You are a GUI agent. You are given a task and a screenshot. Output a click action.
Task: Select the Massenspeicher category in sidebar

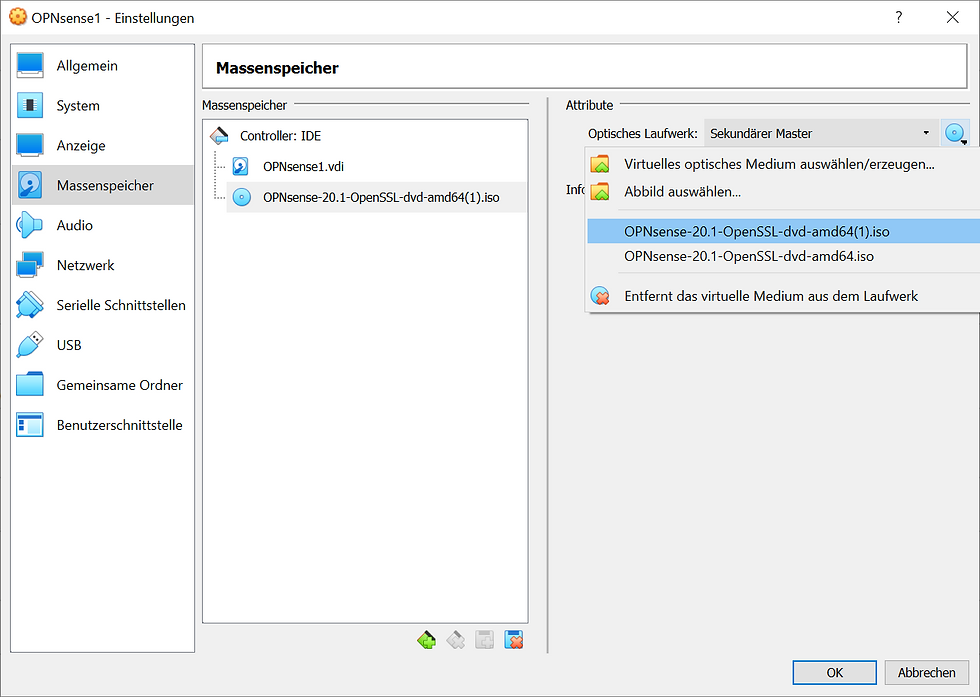[102, 185]
